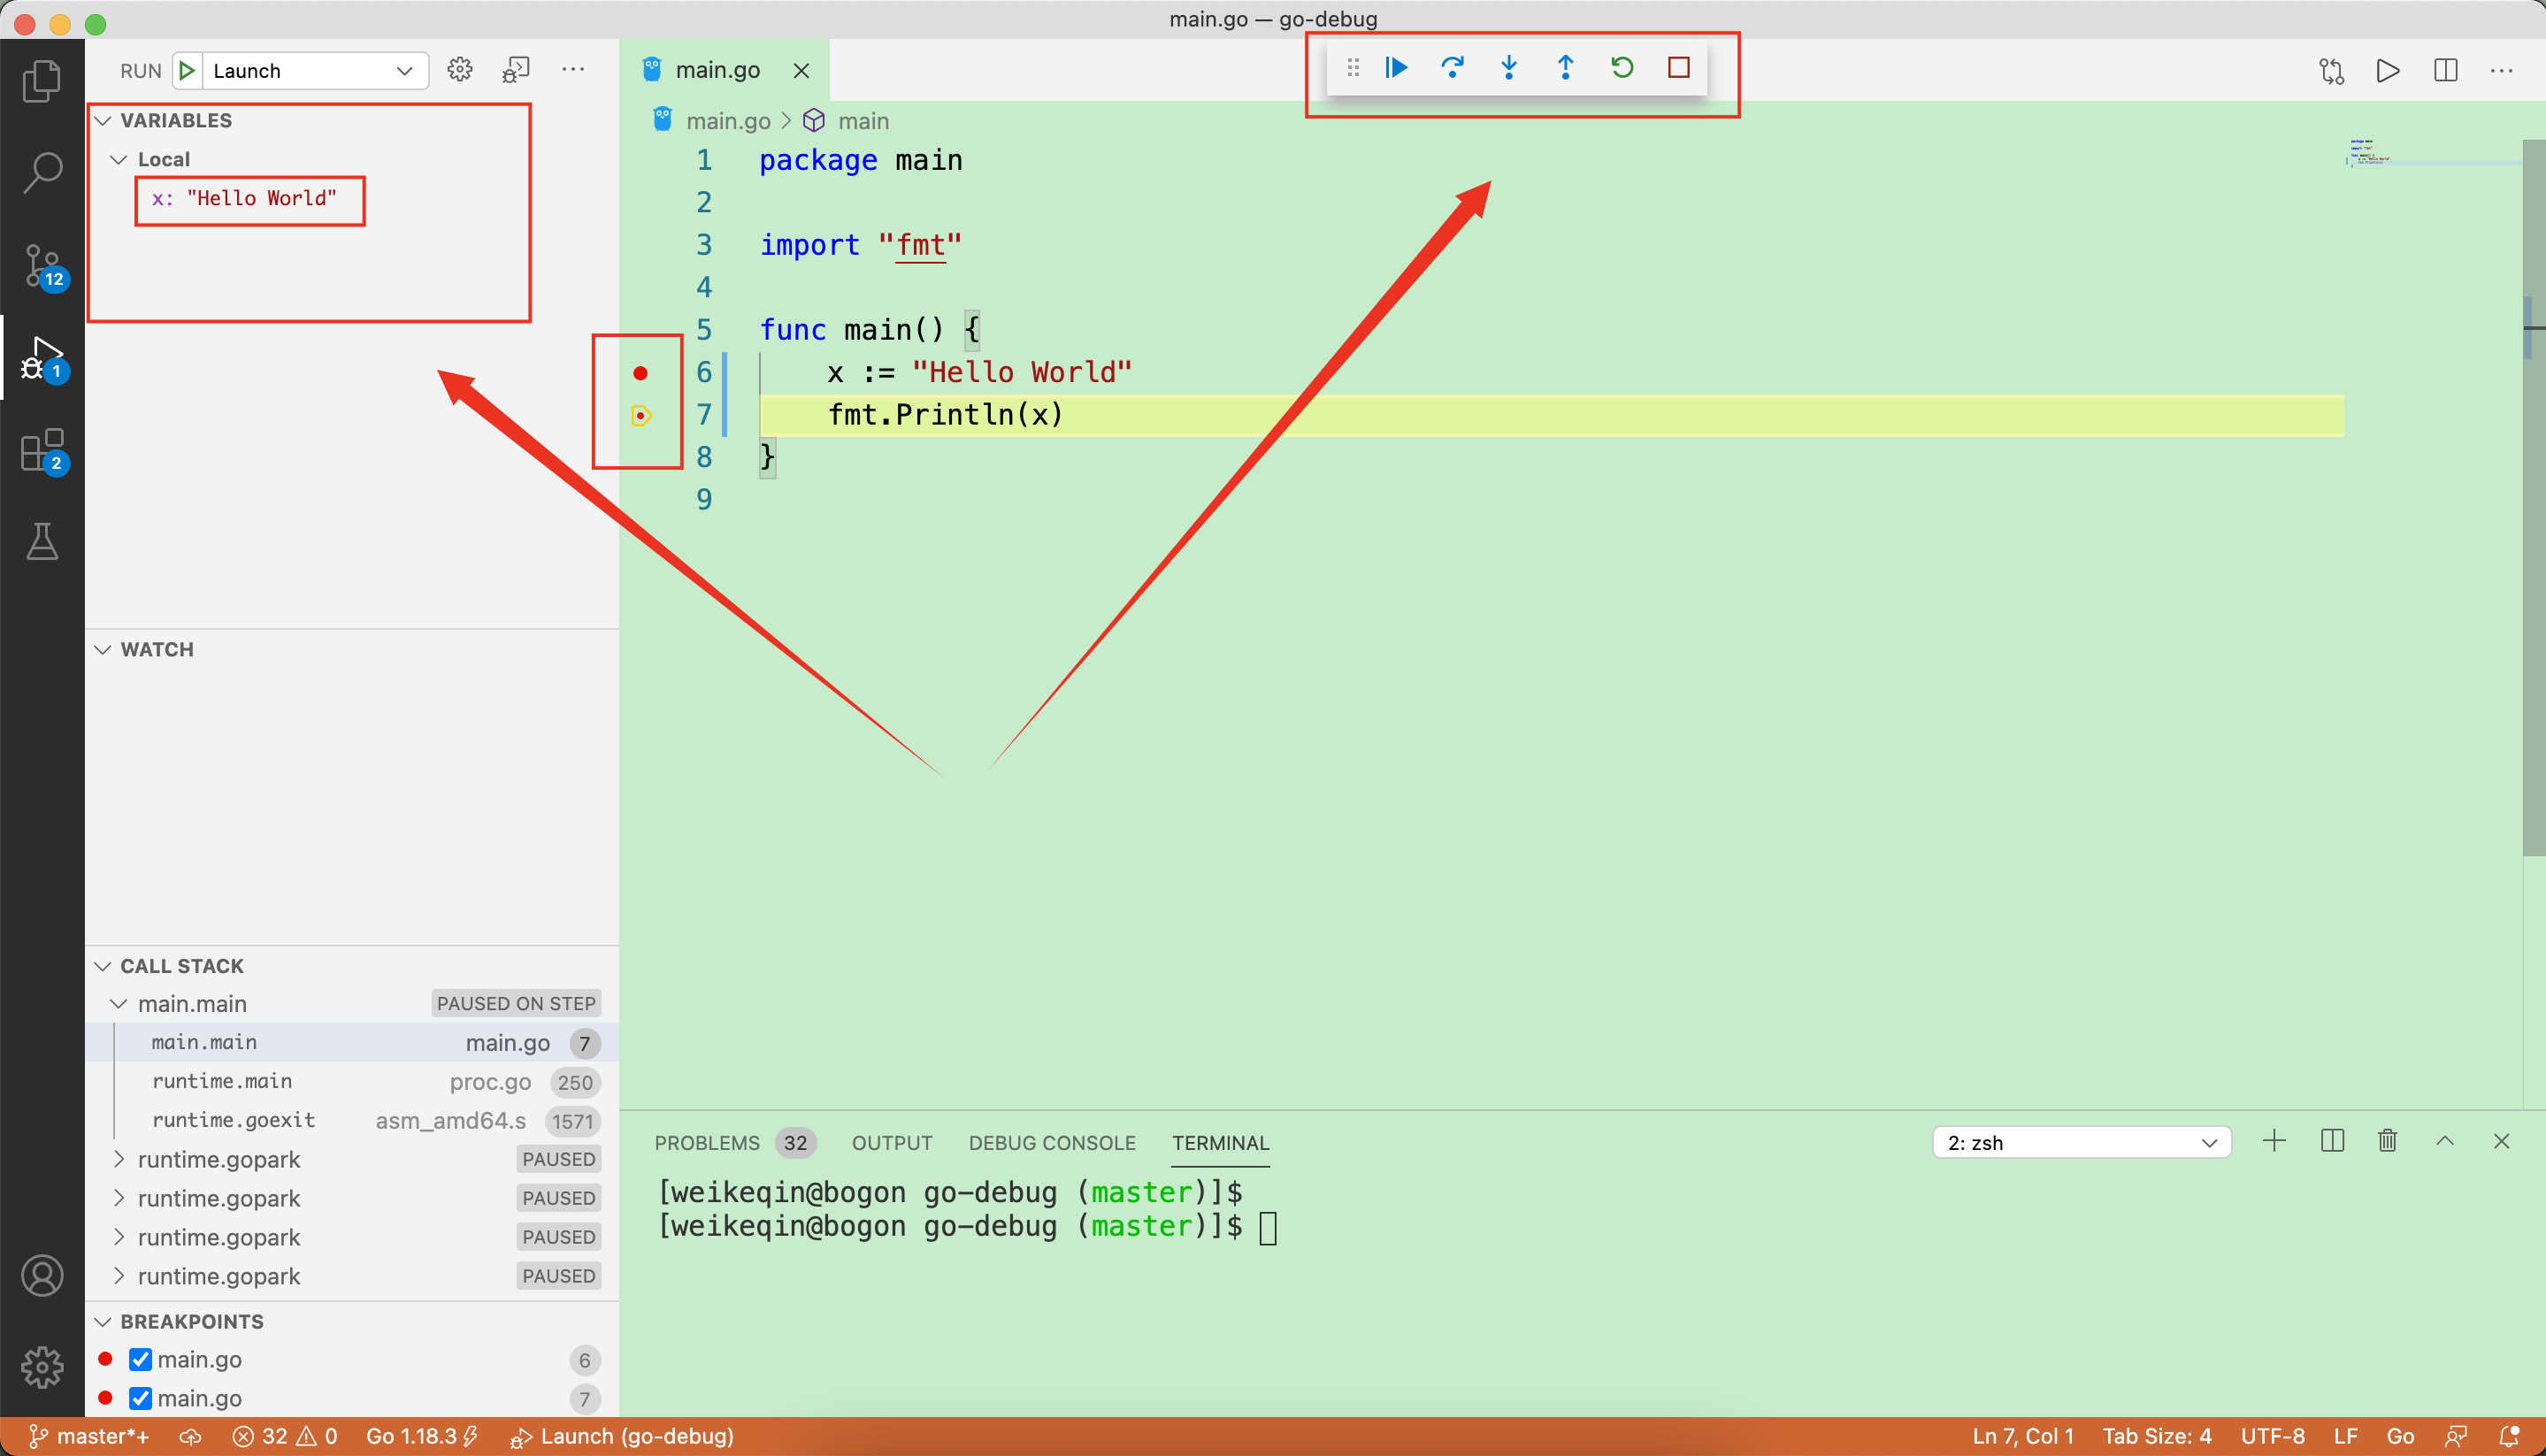Open the Testing flask view
The height and width of the screenshot is (1456, 2546).
pyautogui.click(x=42, y=541)
